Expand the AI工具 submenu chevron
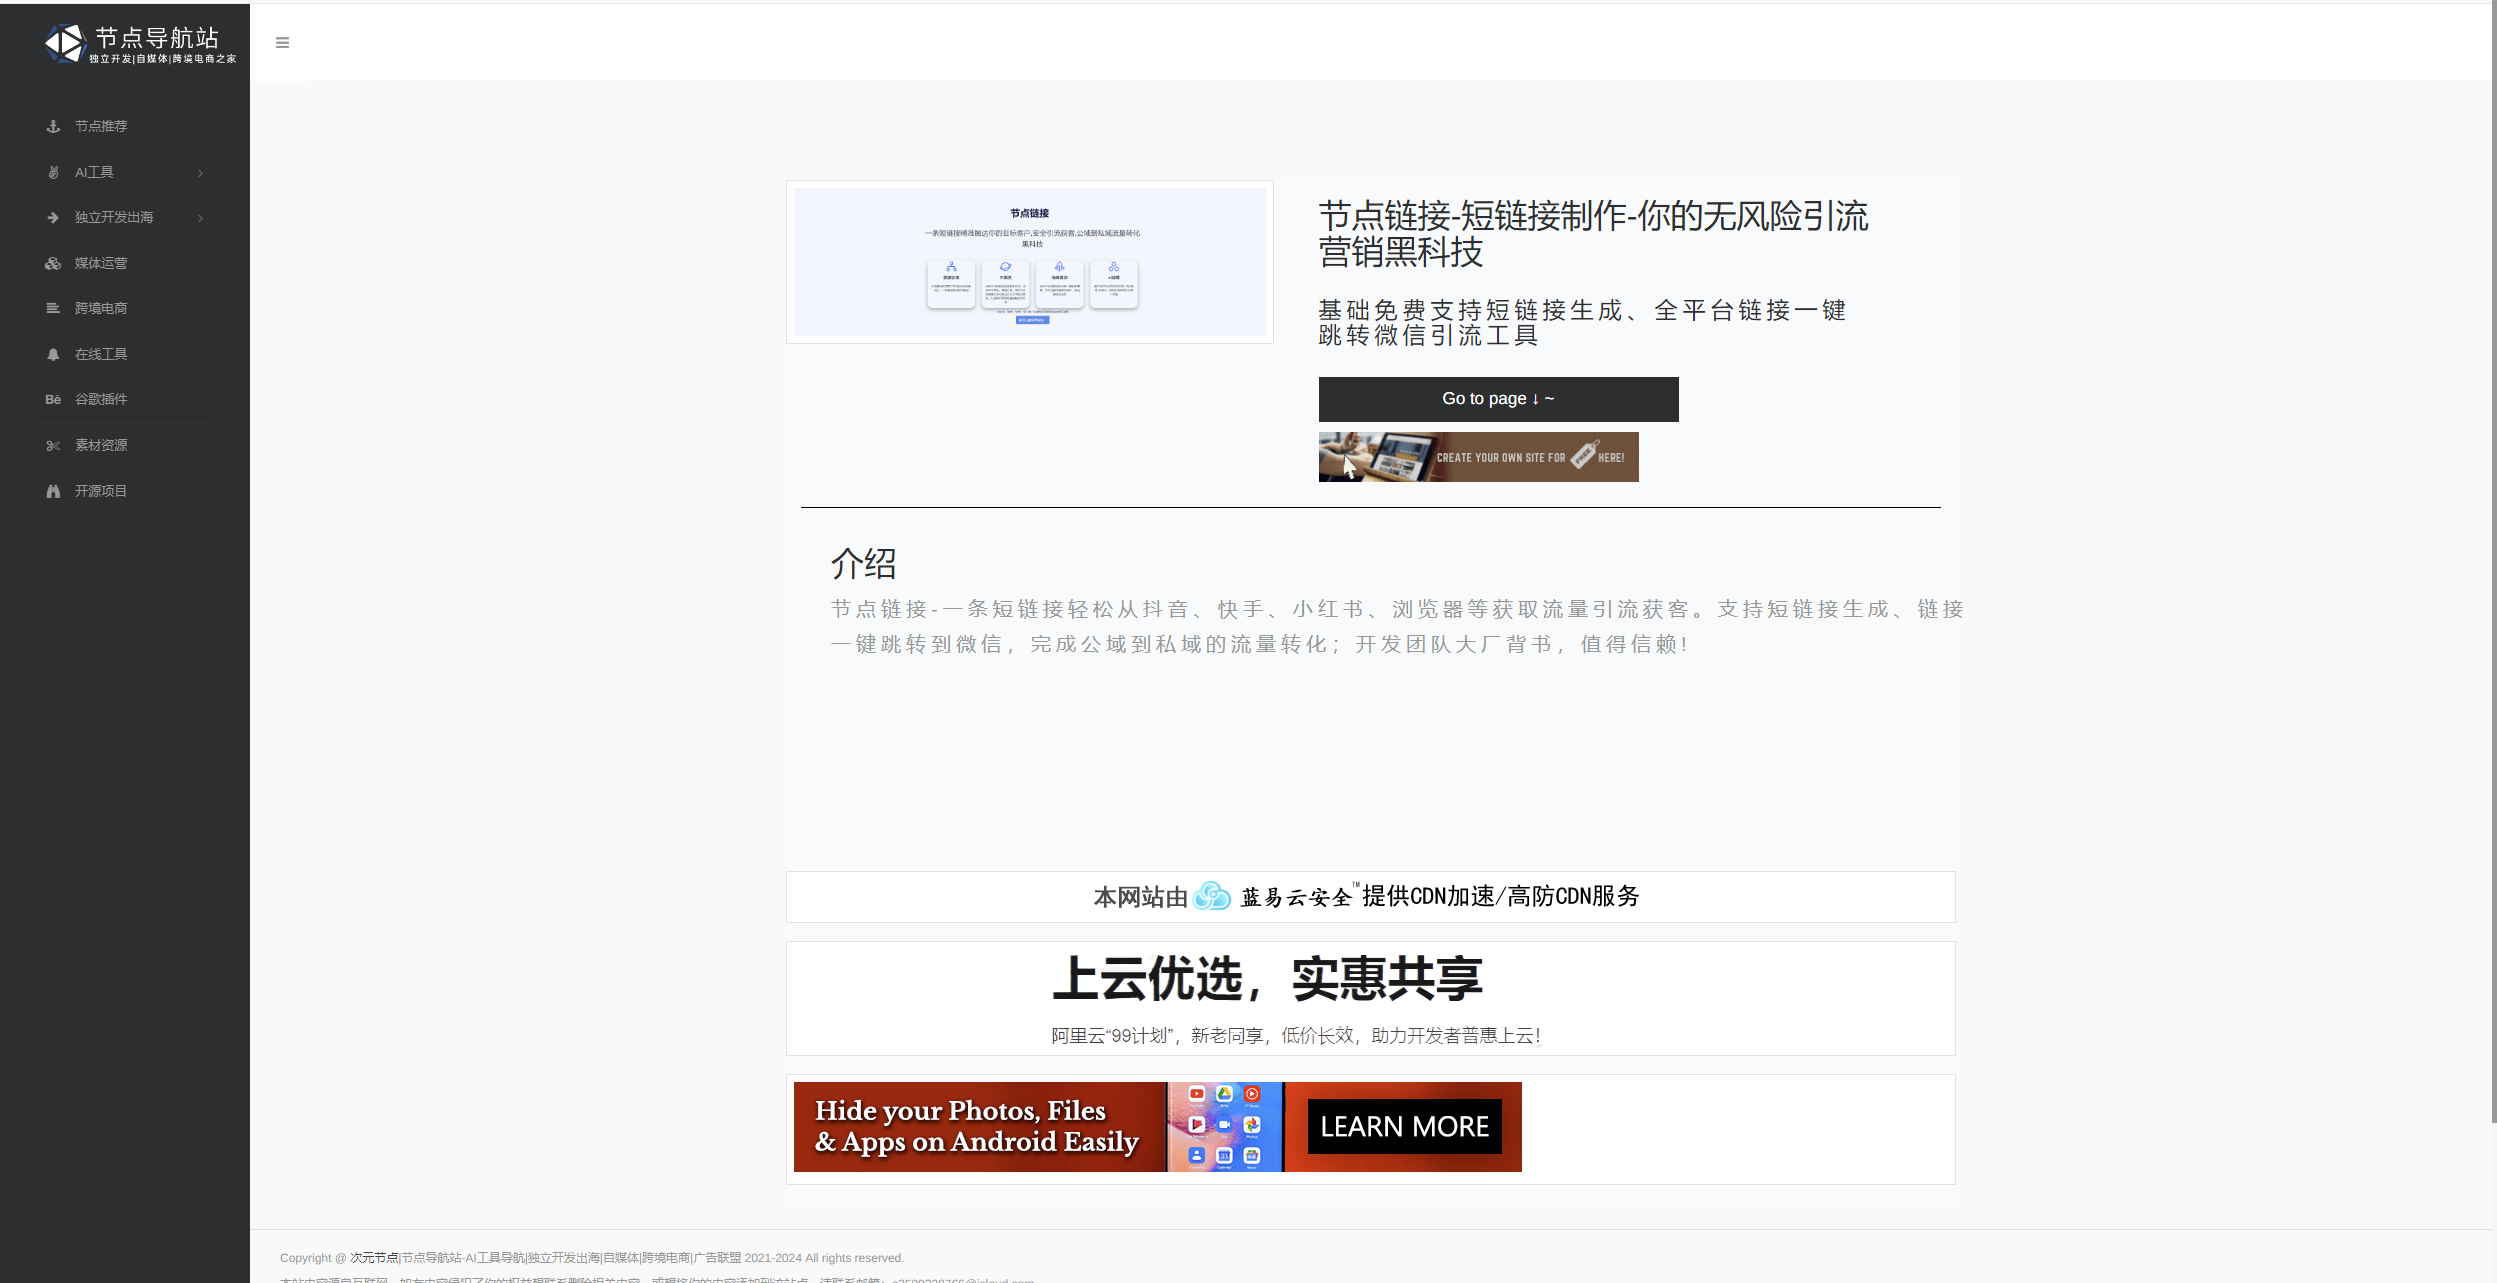The image size is (2497, 1283). tap(201, 173)
